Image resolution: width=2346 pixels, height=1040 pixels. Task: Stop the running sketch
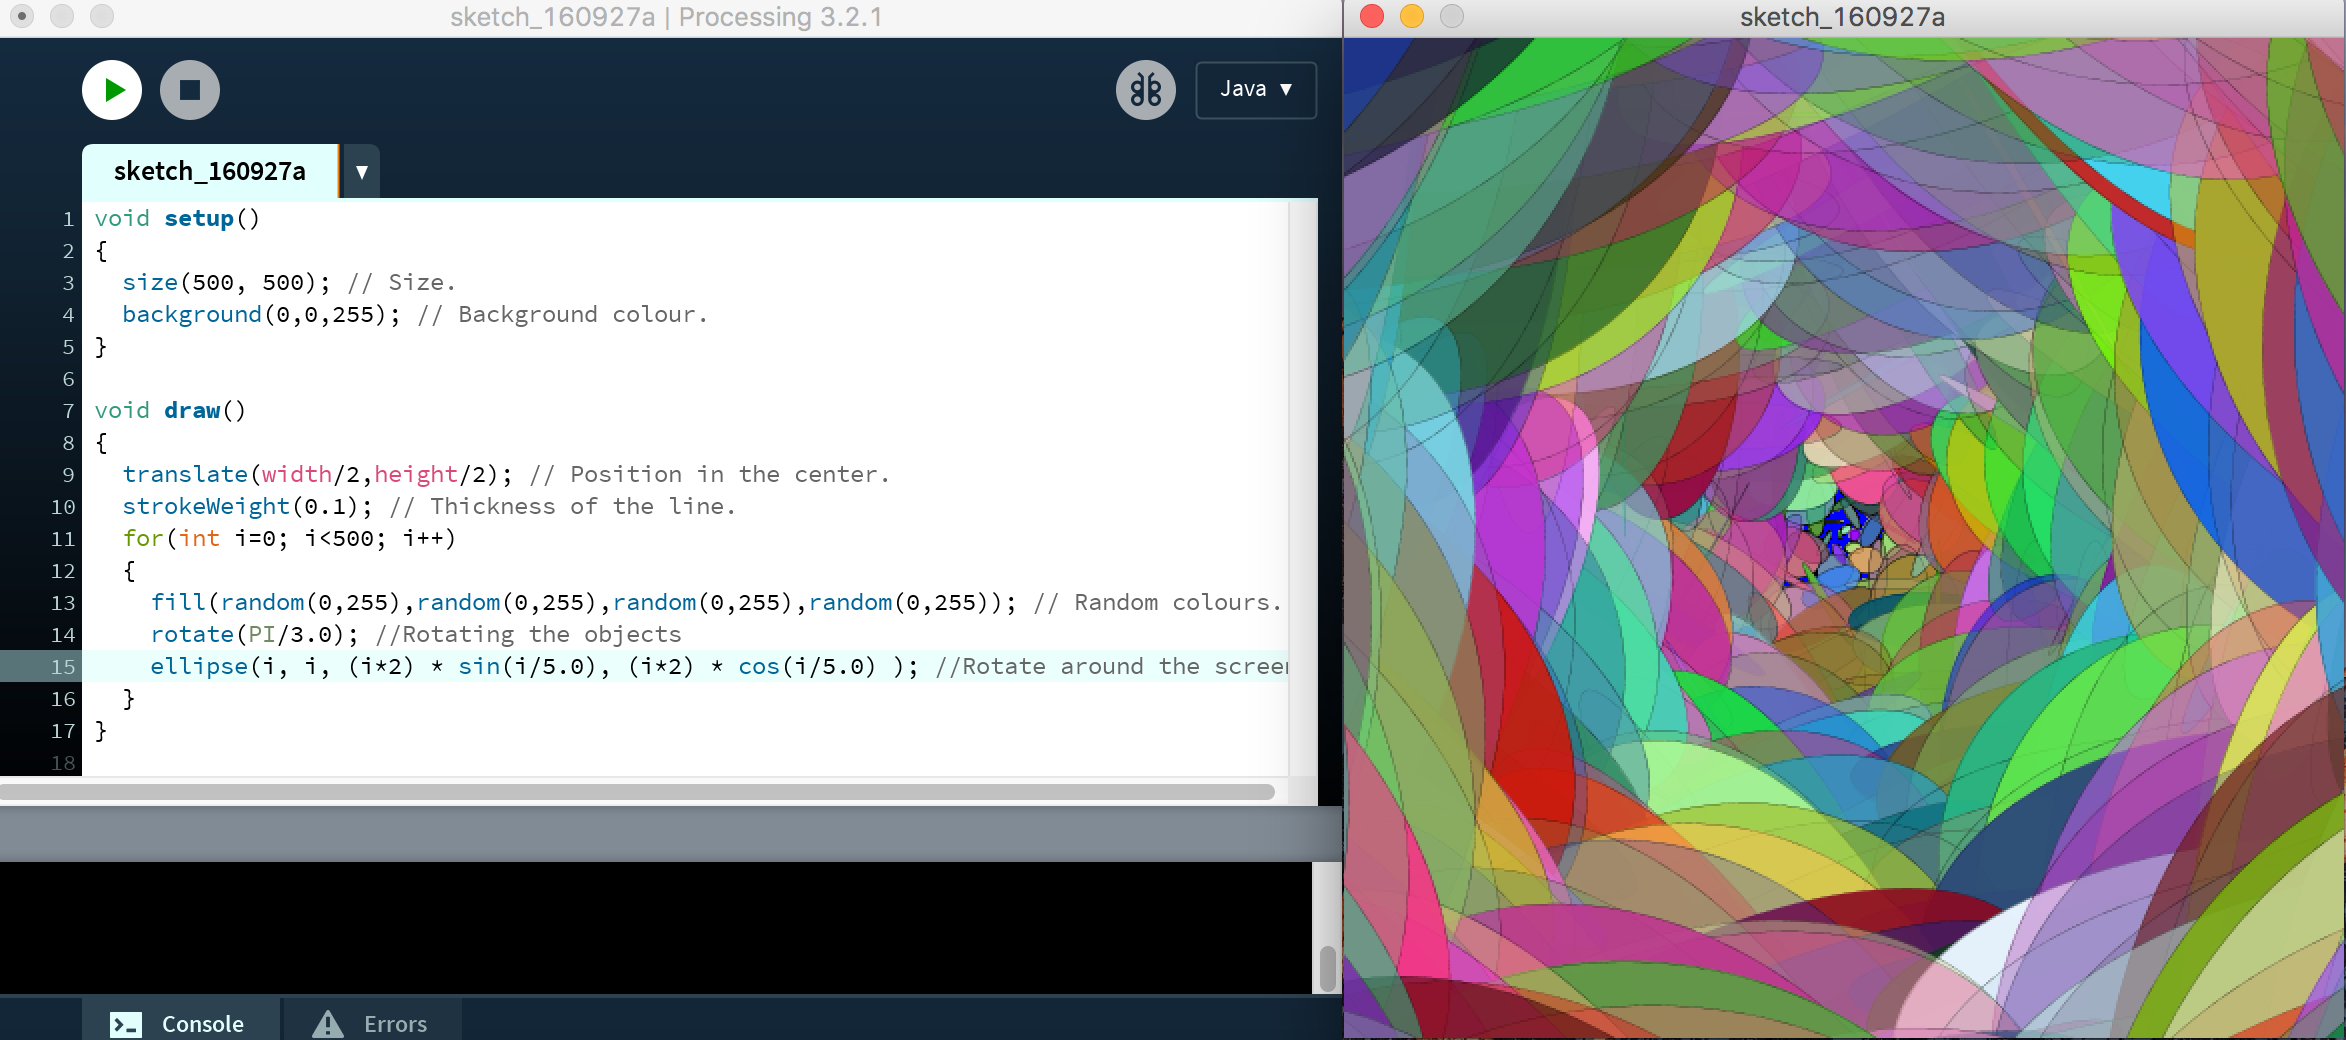pos(190,90)
